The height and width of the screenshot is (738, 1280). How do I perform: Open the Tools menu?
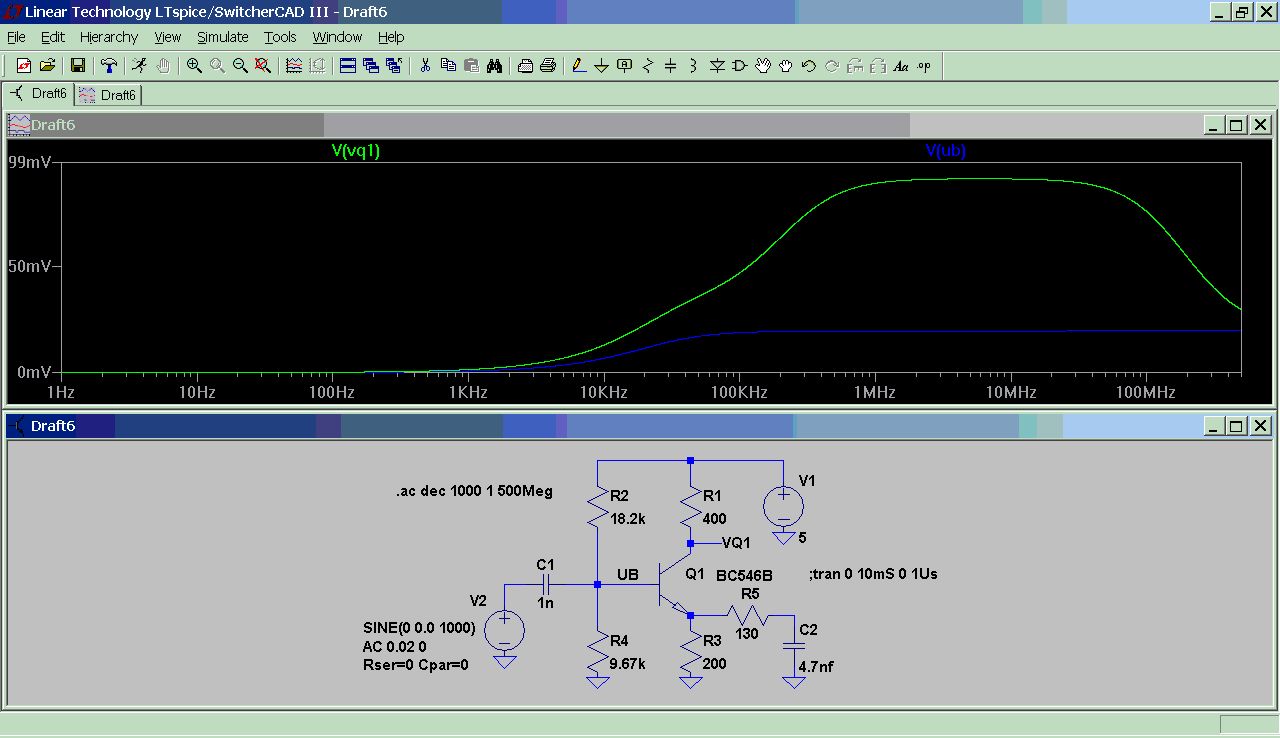point(280,37)
